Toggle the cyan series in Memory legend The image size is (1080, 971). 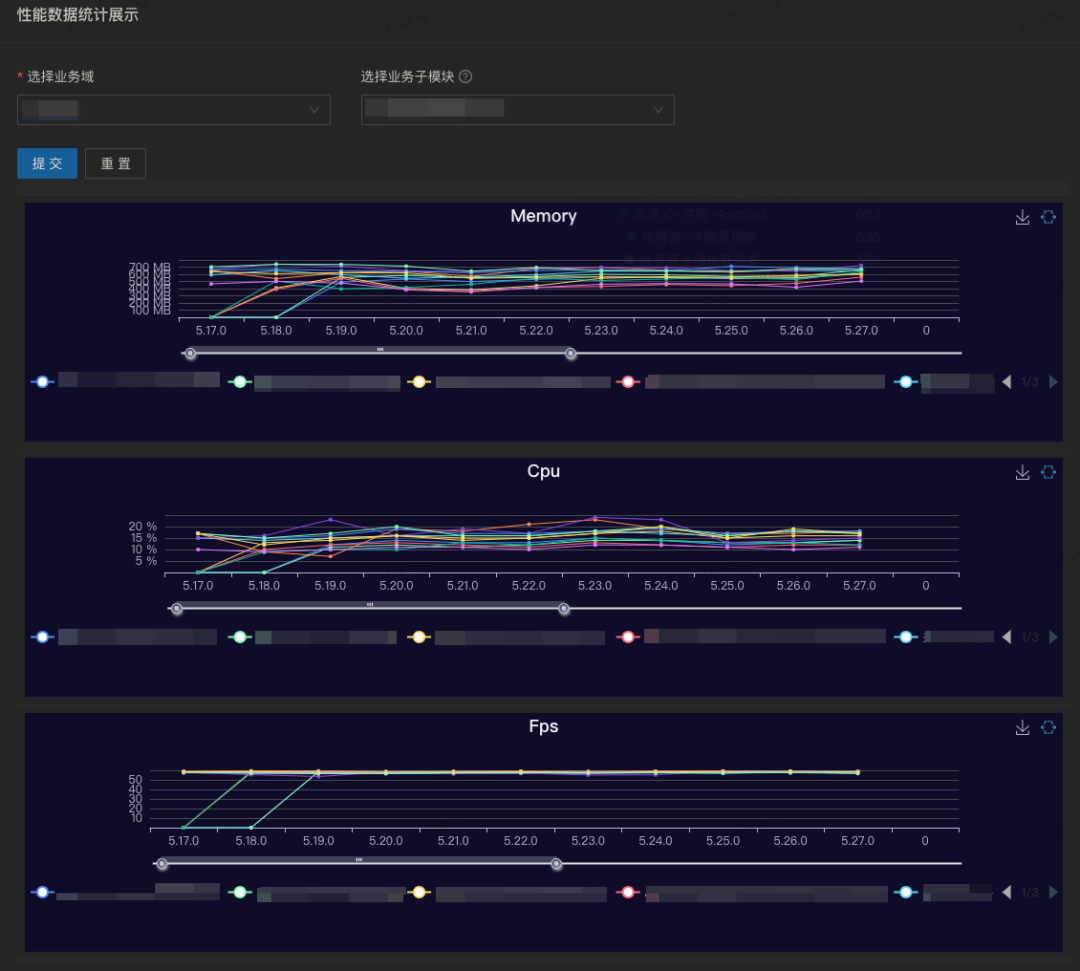pos(906,382)
